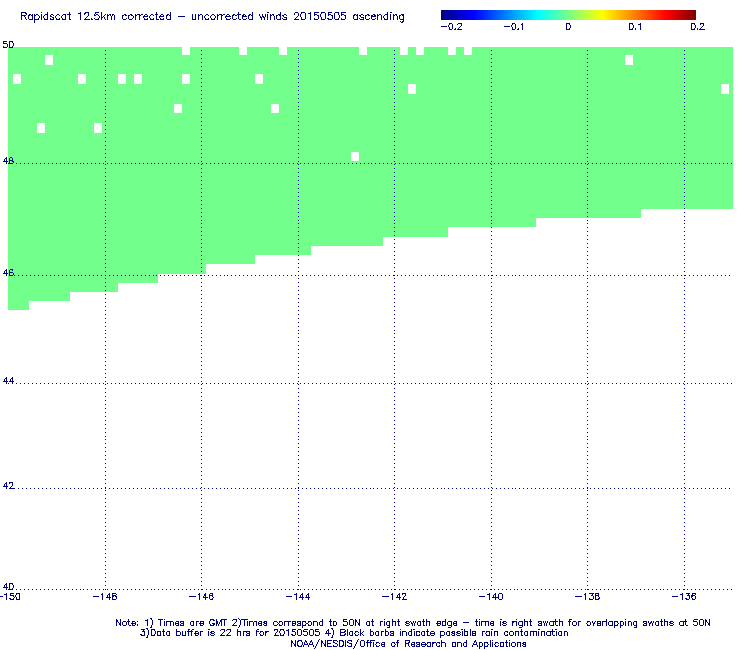Click the longitude label '-136'
The height and width of the screenshot is (650, 740).
tap(684, 597)
